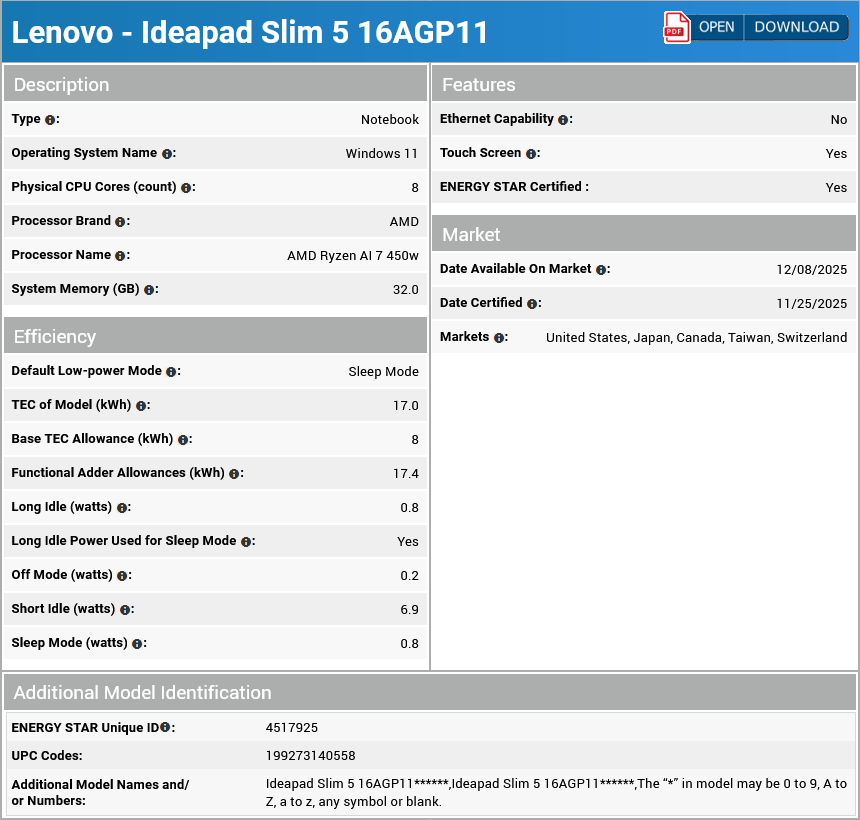This screenshot has height=820, width=860.
Task: Show info for Short Idle (watts)
Action: tap(125, 610)
